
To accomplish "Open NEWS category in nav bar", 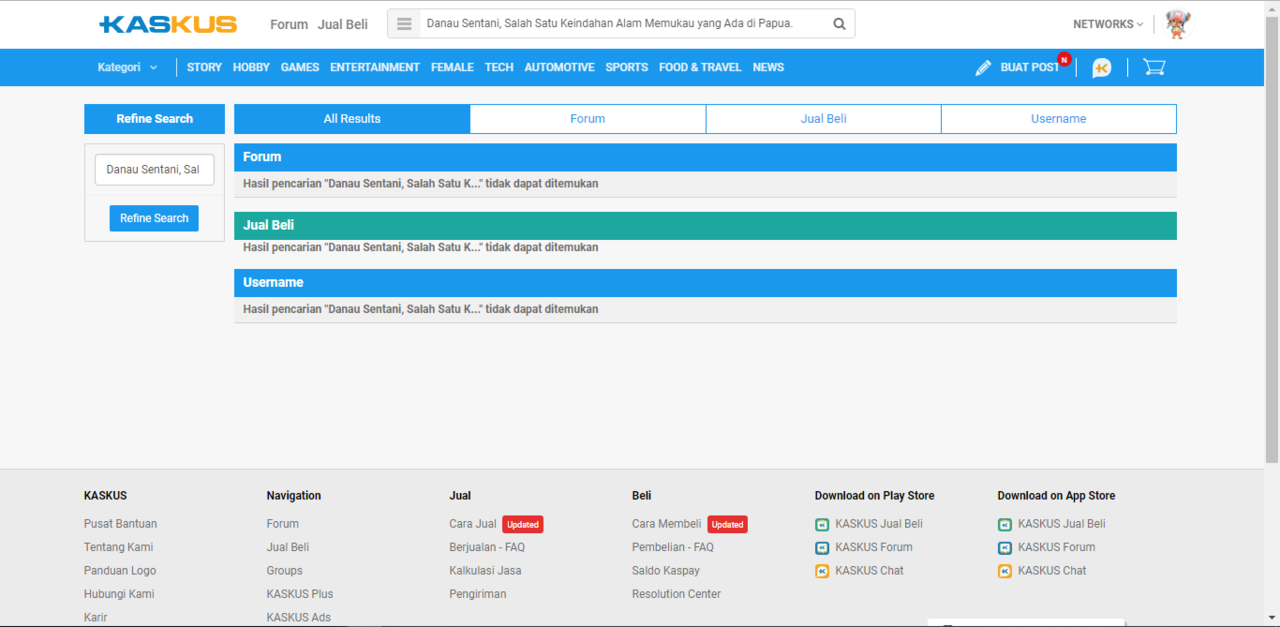I will [x=768, y=67].
